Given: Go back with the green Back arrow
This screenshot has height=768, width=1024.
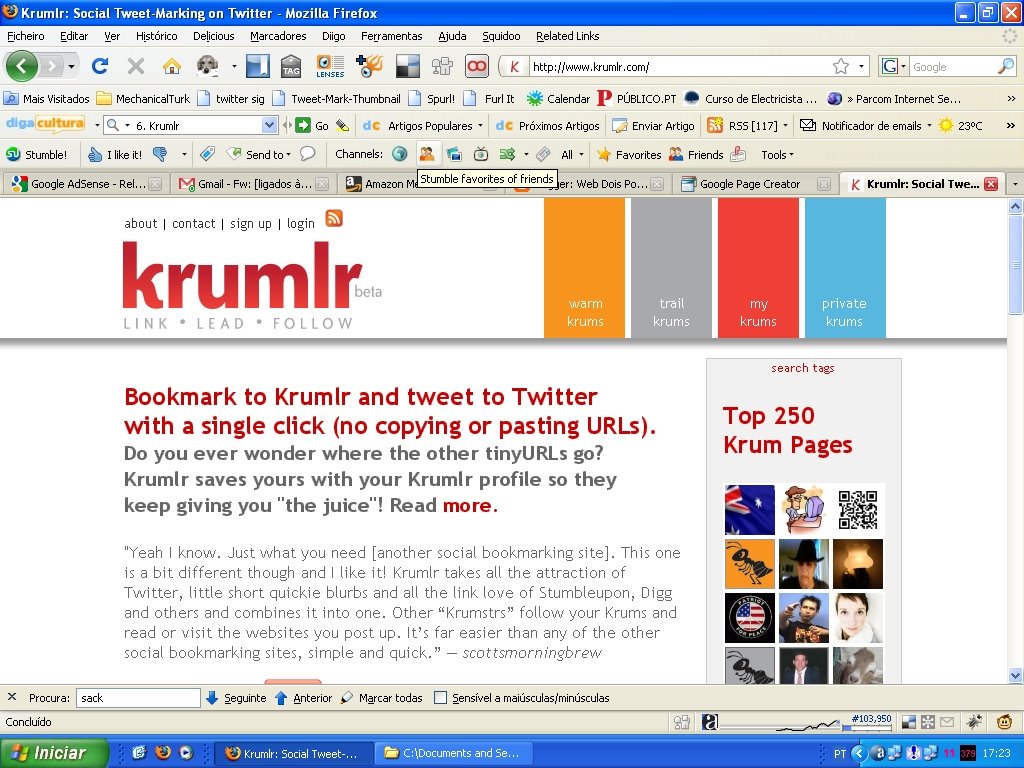Looking at the screenshot, I should coord(22,66).
